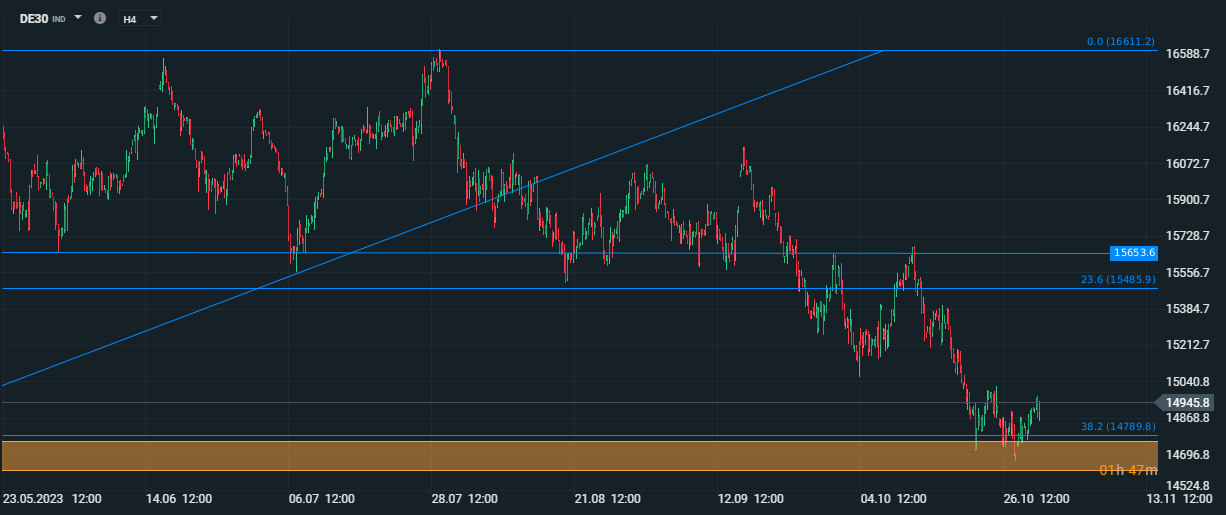This screenshot has width=1226, height=515.
Task: Click the 28.07 12:00 date label
Action: click(466, 498)
